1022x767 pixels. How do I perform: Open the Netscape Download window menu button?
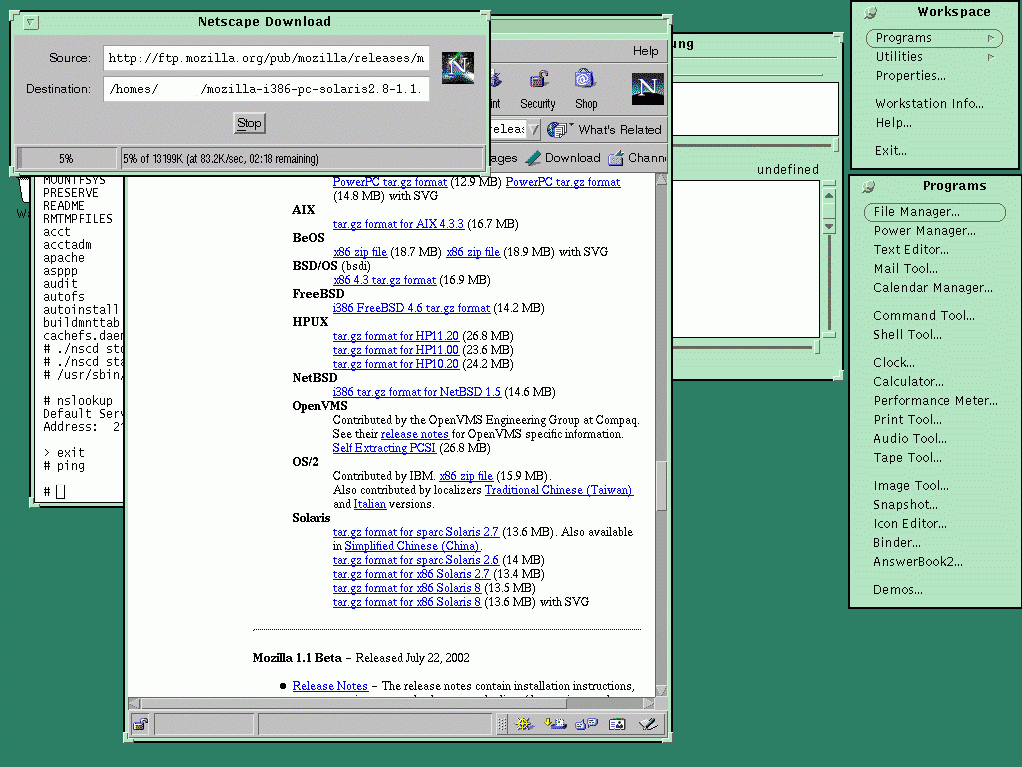pos(31,23)
